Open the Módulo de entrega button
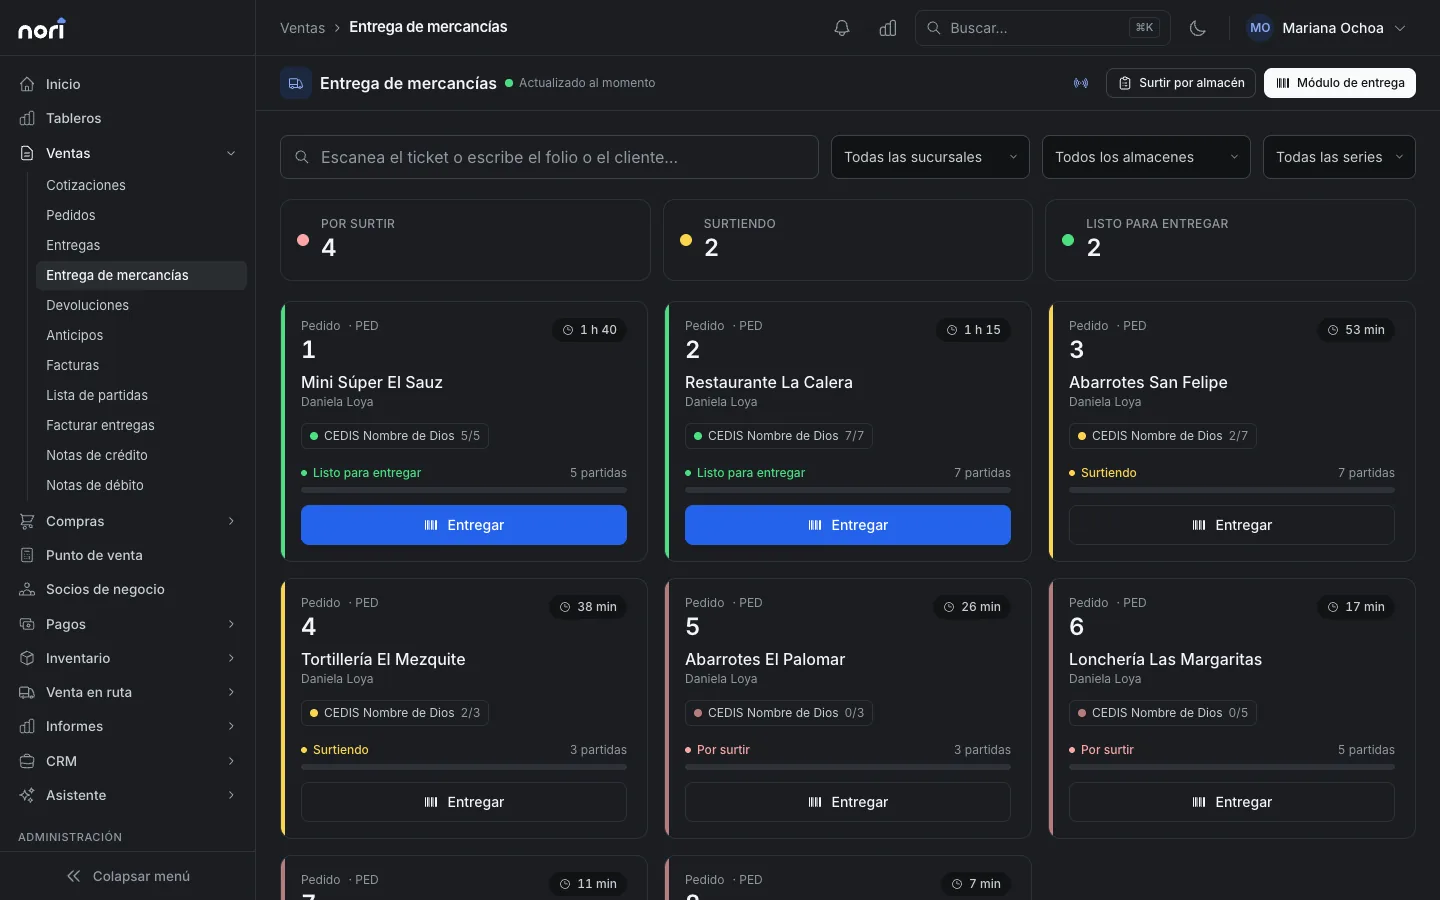This screenshot has width=1440, height=900. [1340, 83]
